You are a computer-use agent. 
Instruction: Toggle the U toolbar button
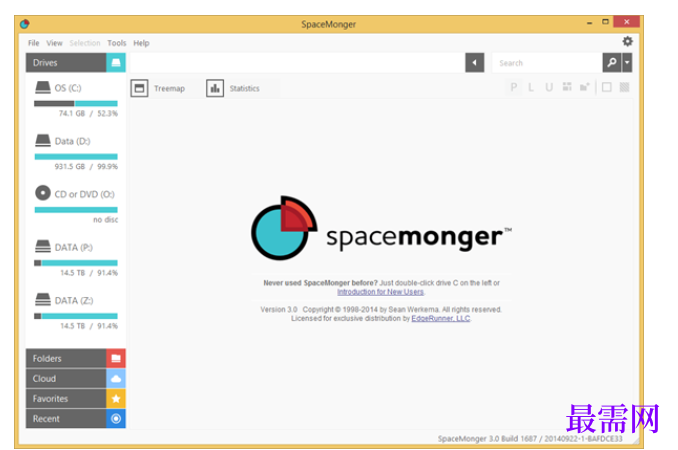coord(549,87)
